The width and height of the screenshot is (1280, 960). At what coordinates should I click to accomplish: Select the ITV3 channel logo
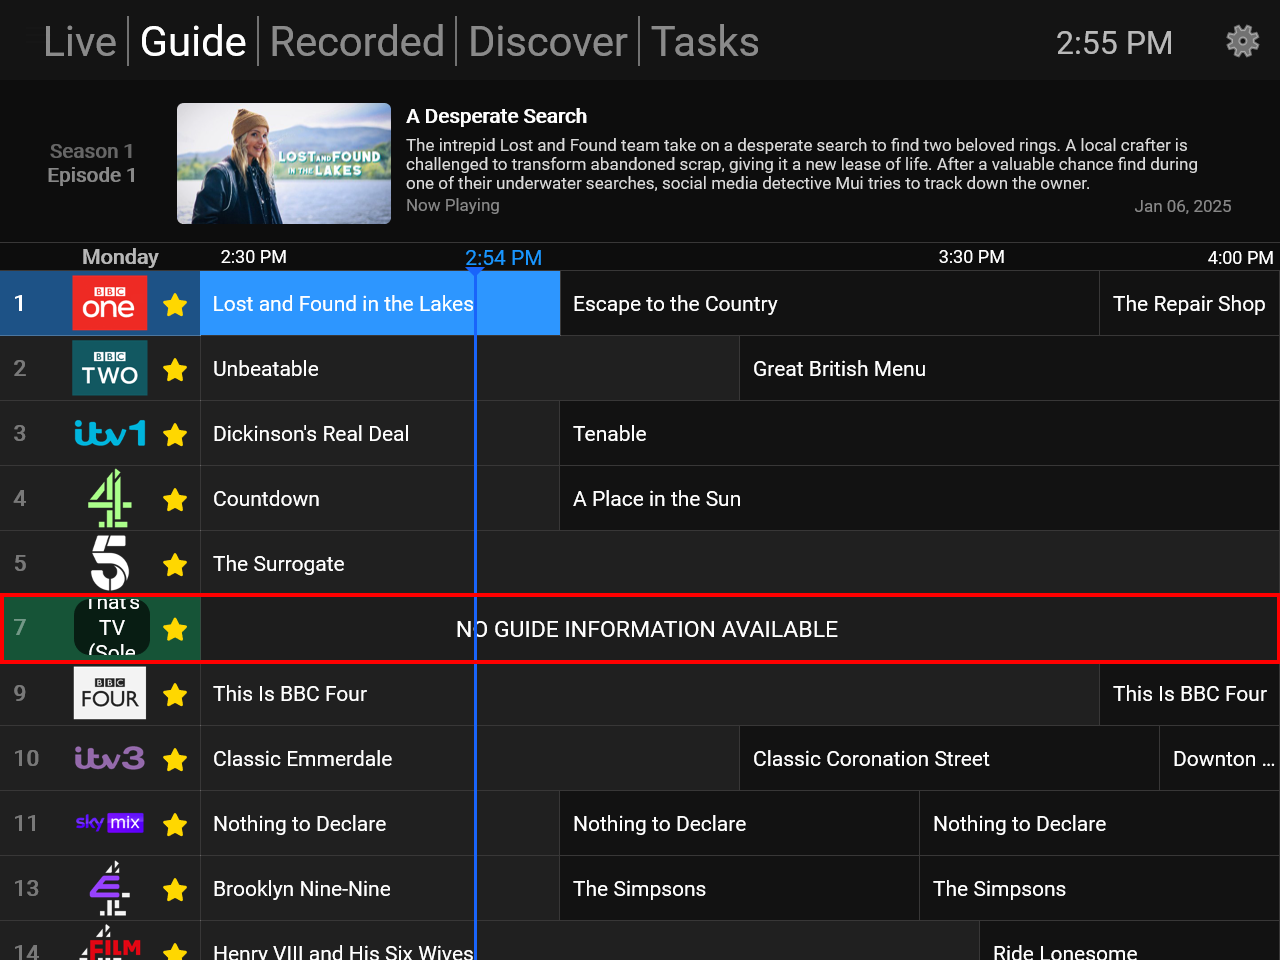110,758
